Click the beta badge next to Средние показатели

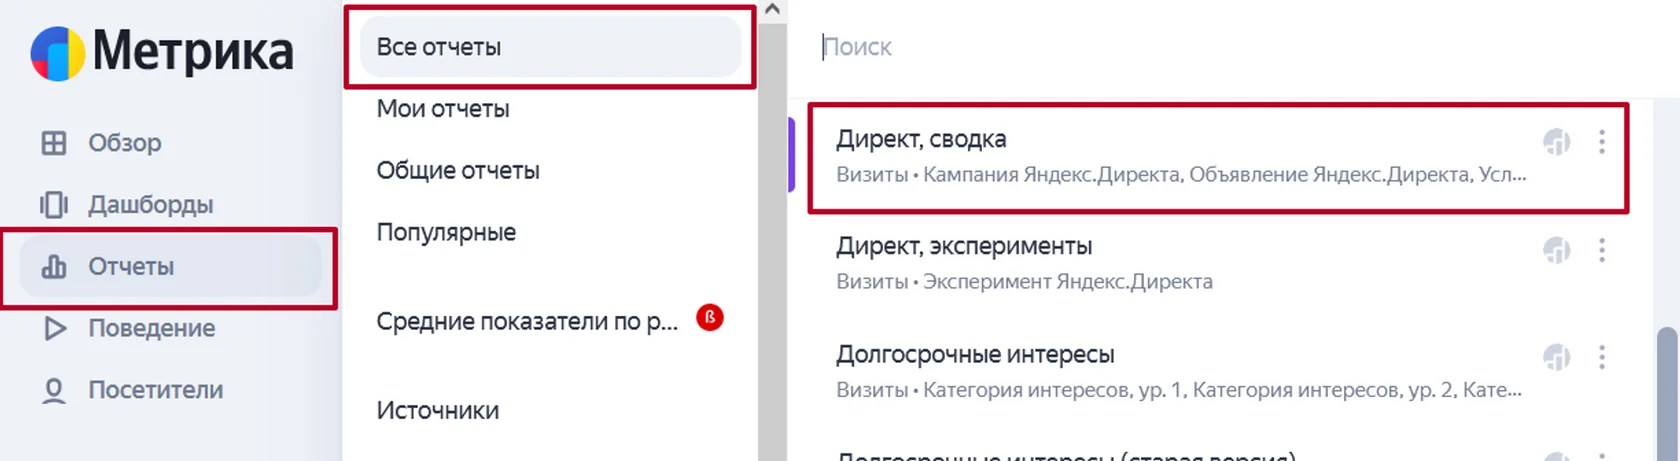pyautogui.click(x=710, y=318)
